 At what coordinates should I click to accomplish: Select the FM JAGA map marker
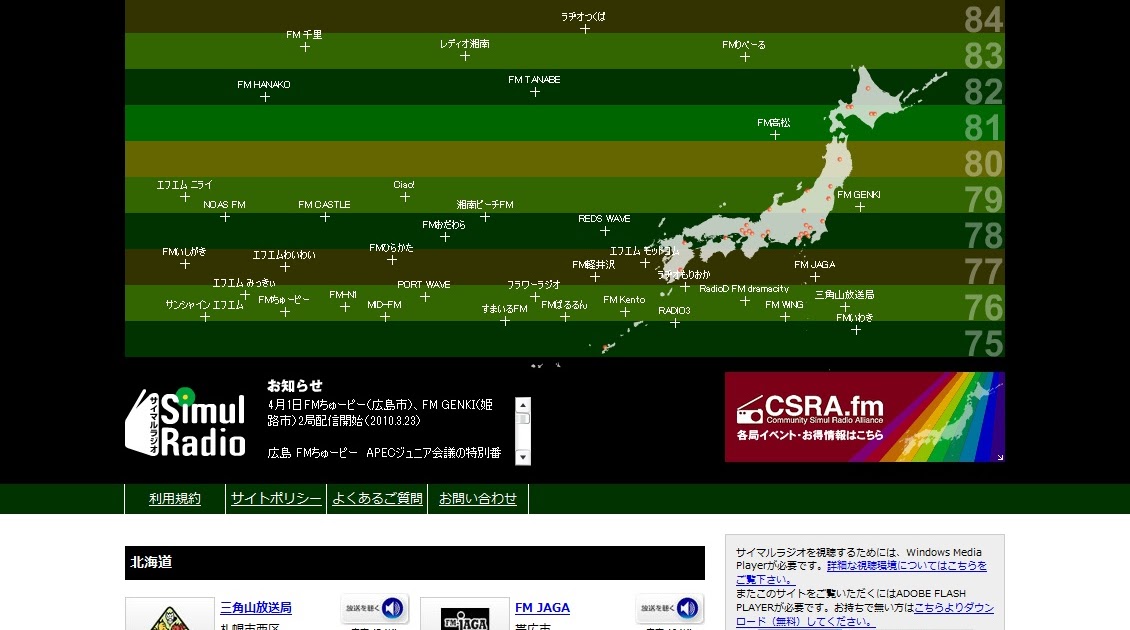click(815, 277)
